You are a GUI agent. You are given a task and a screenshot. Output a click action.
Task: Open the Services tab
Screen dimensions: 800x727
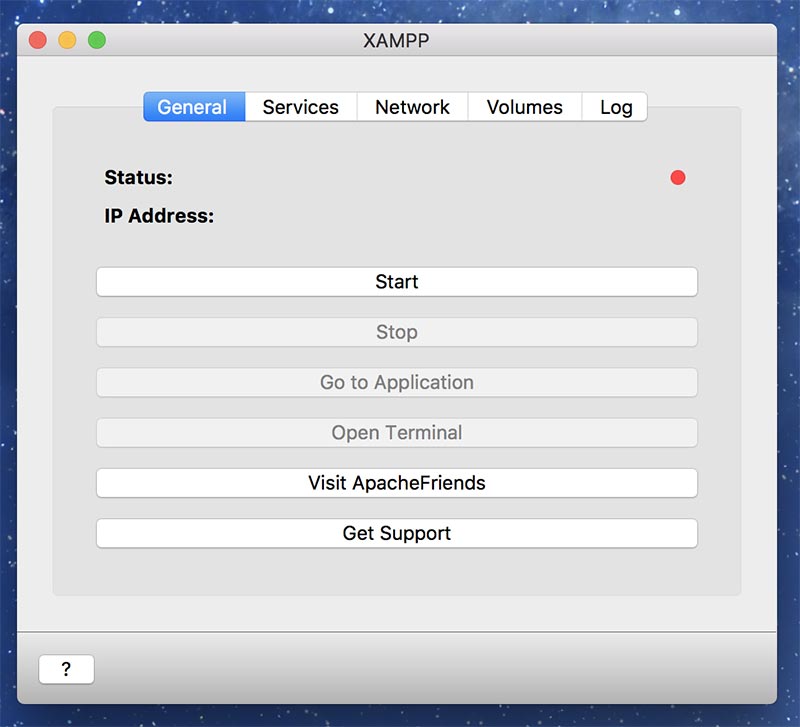(x=301, y=107)
